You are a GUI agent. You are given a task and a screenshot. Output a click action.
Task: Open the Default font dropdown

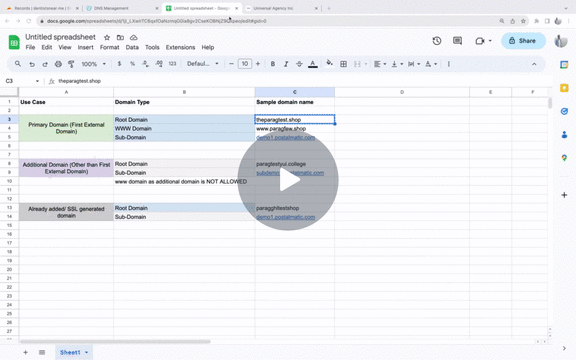pos(202,64)
